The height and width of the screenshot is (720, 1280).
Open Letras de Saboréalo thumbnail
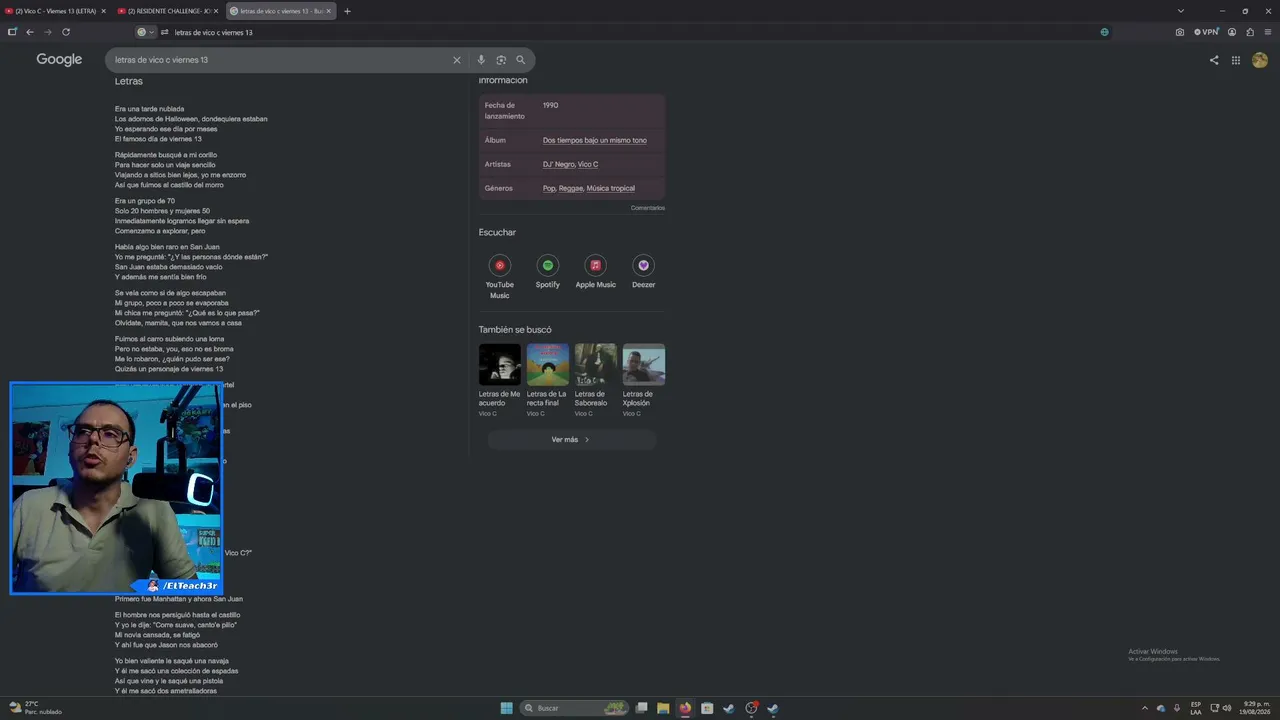596,365
